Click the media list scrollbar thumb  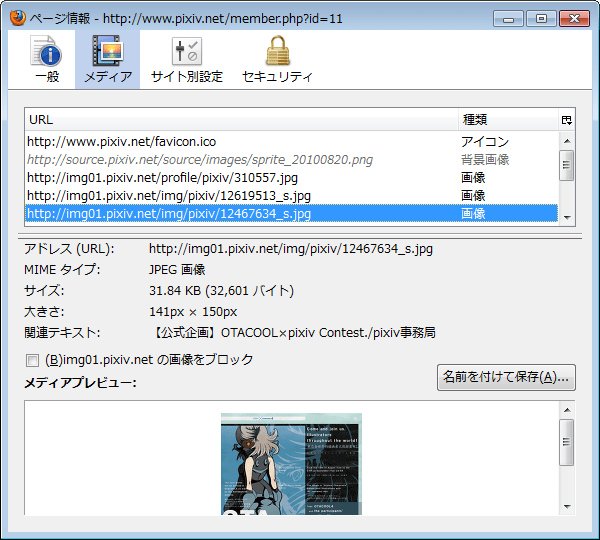567,165
